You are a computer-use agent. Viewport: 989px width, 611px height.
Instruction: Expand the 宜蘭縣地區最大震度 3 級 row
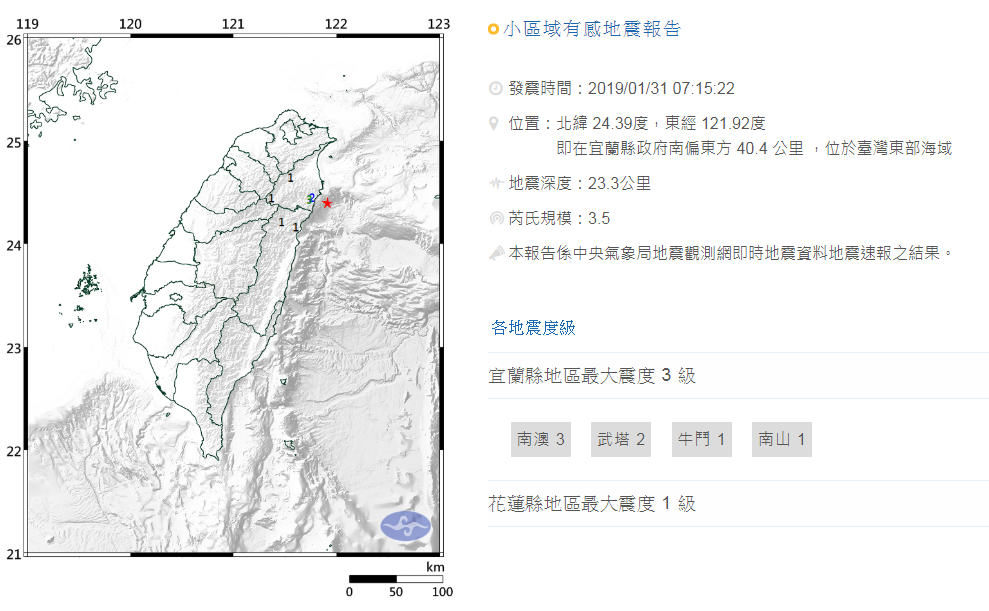[738, 376]
